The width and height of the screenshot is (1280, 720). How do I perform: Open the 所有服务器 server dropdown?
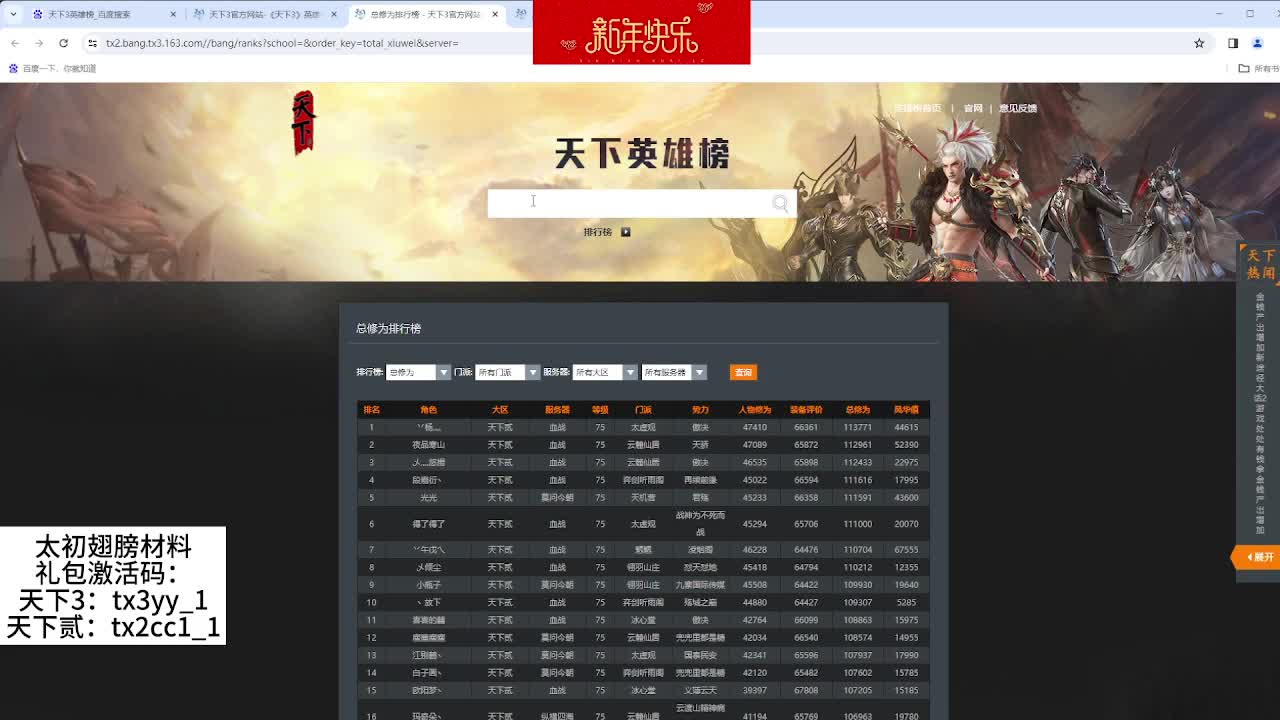coord(674,372)
